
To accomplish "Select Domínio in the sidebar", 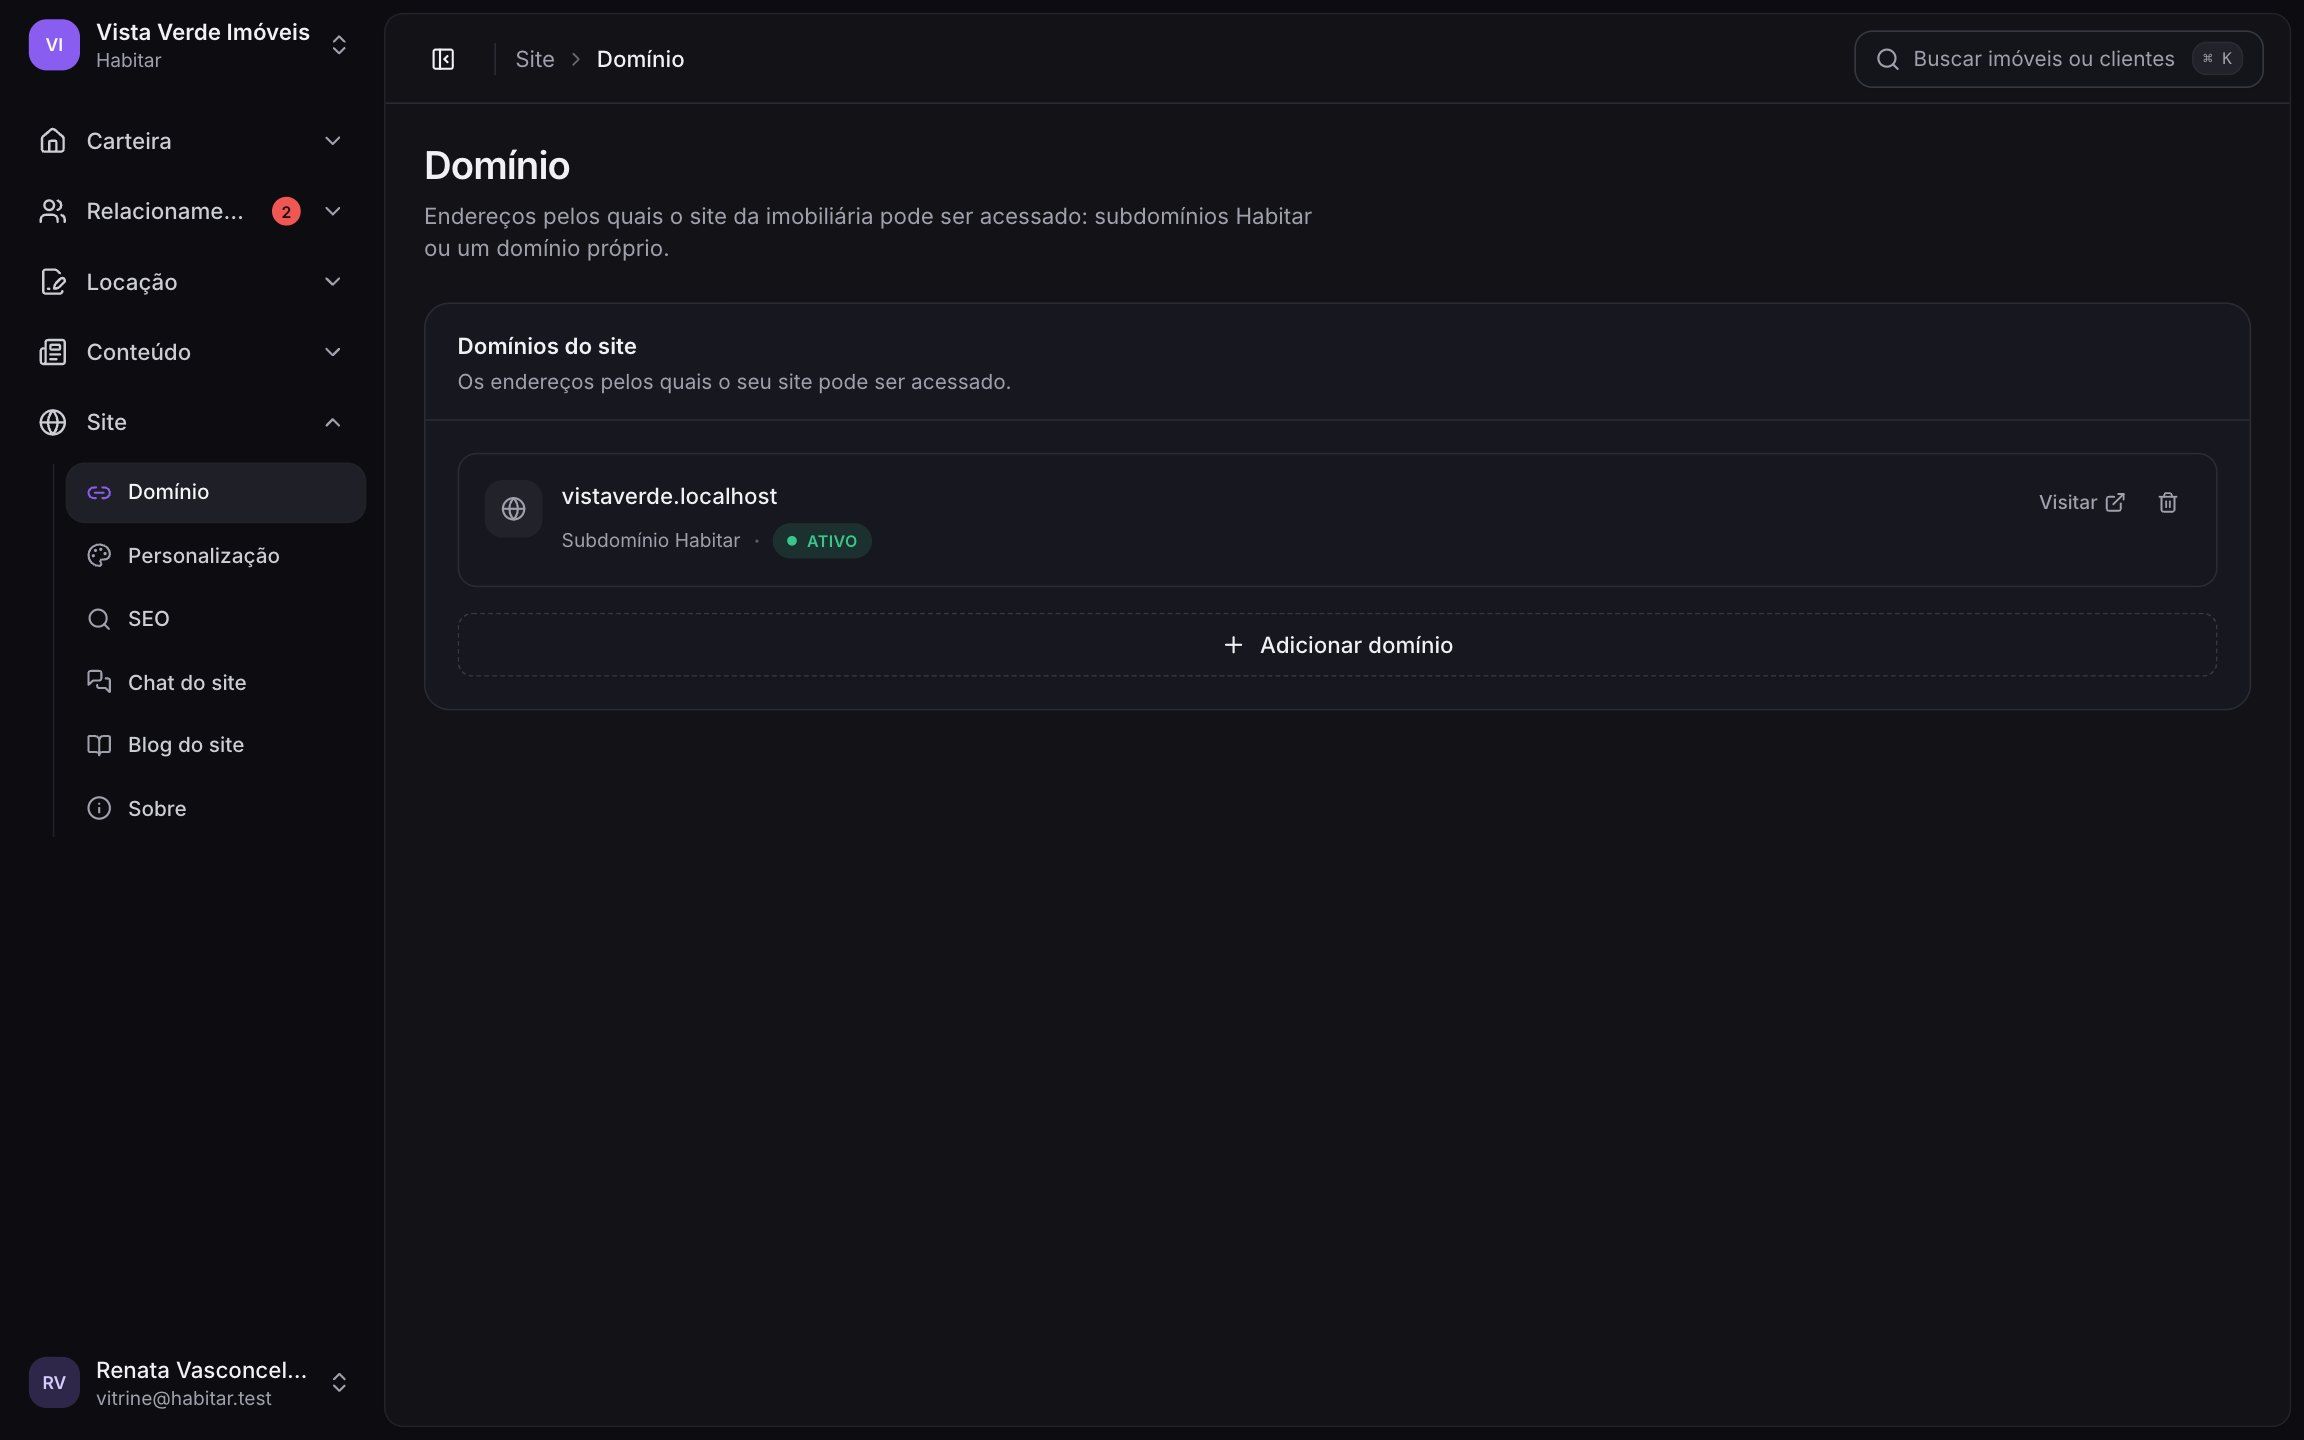I will click(216, 492).
